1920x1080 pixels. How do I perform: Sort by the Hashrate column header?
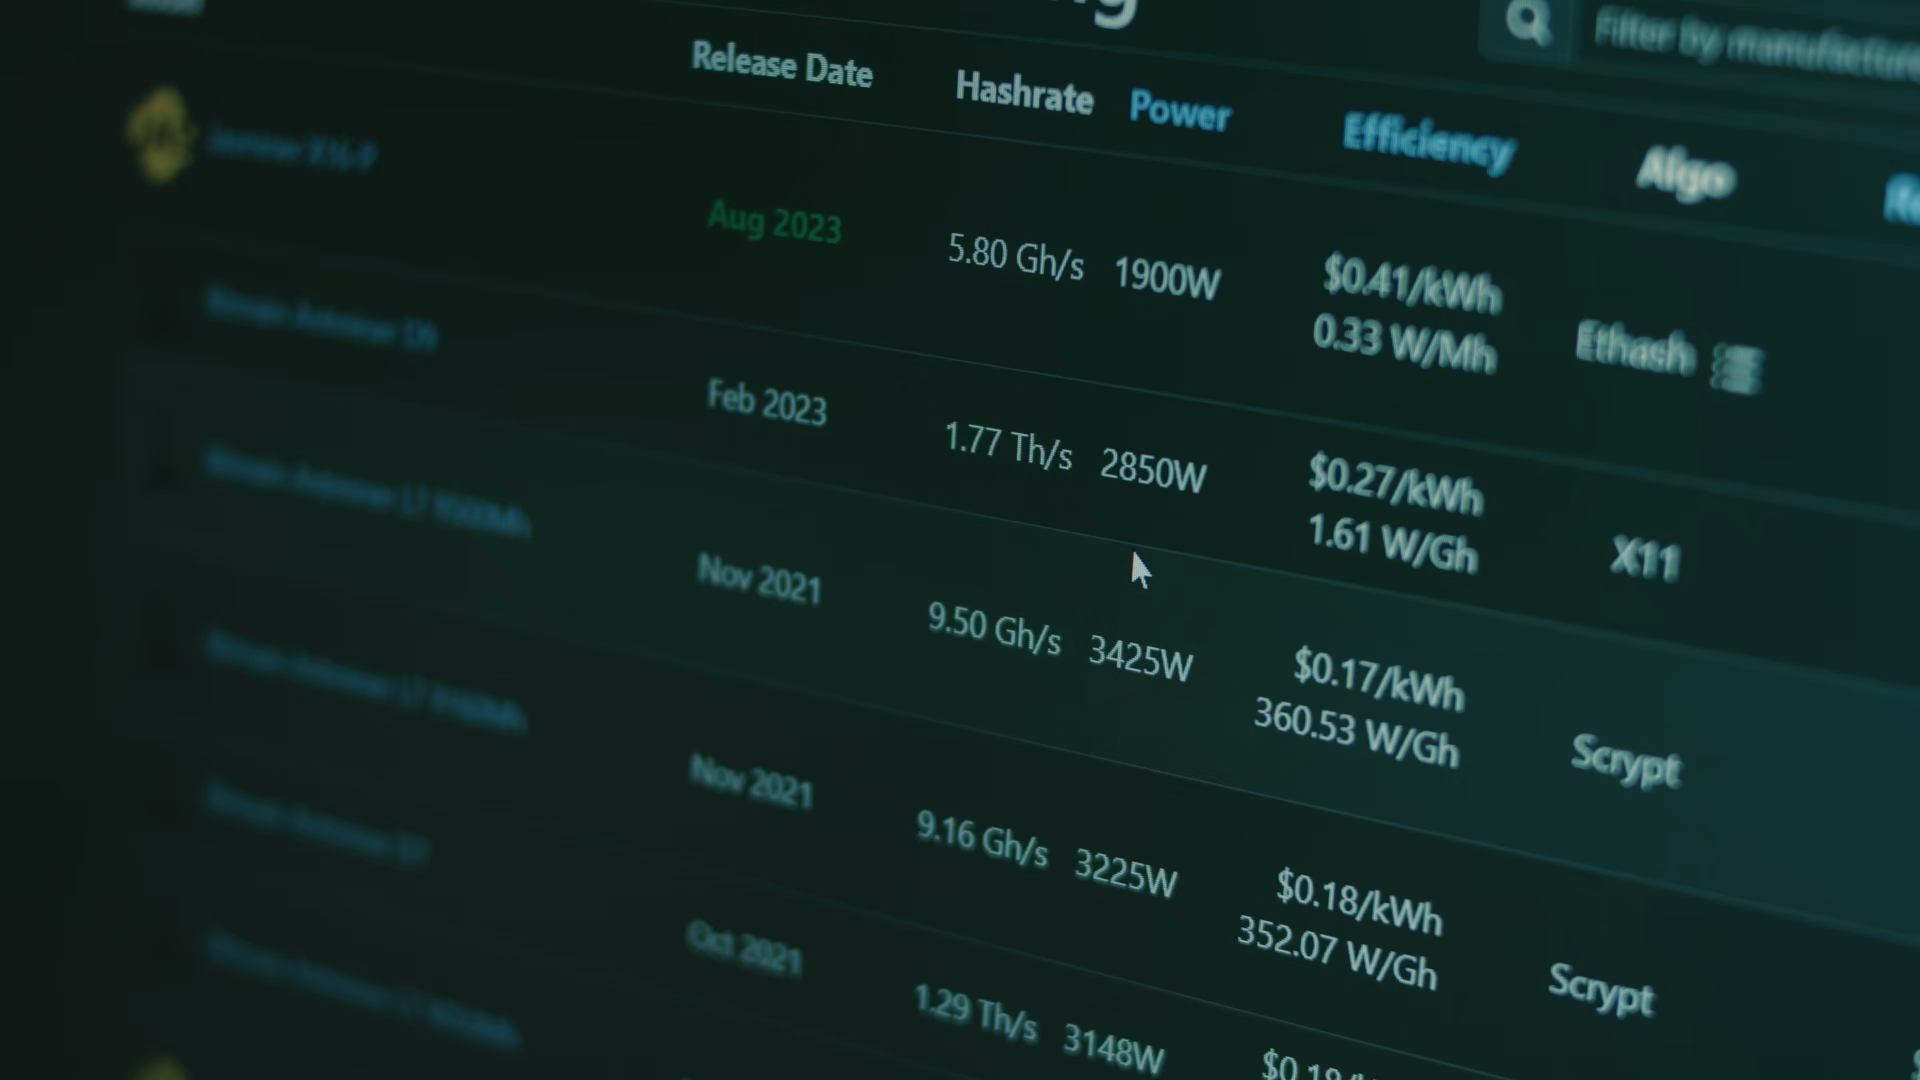(1023, 92)
